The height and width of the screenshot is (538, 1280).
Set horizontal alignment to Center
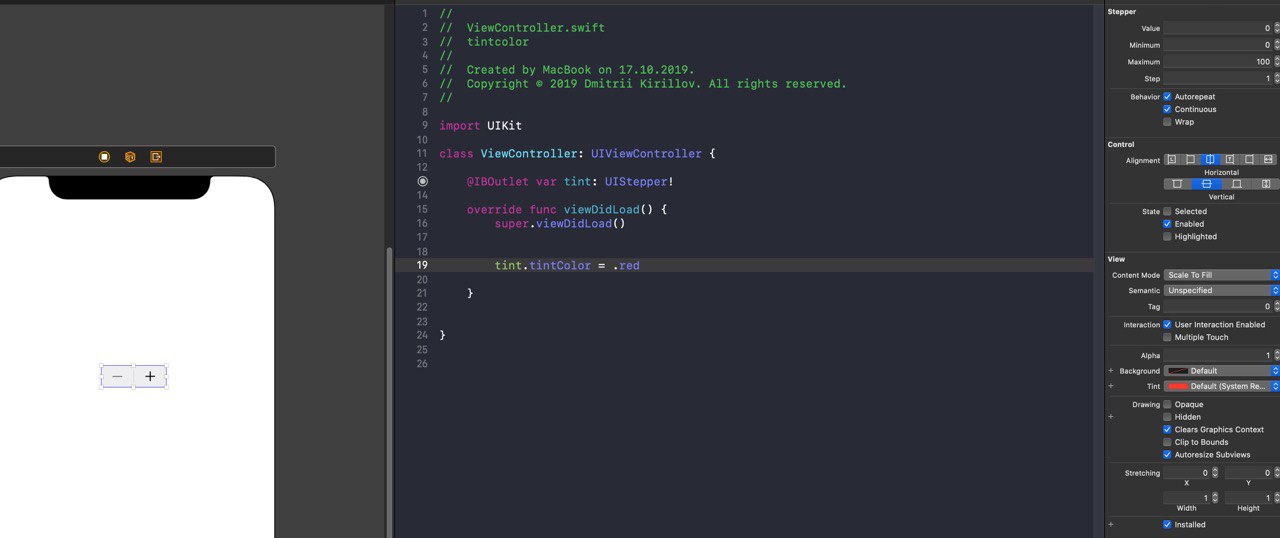coord(1210,160)
